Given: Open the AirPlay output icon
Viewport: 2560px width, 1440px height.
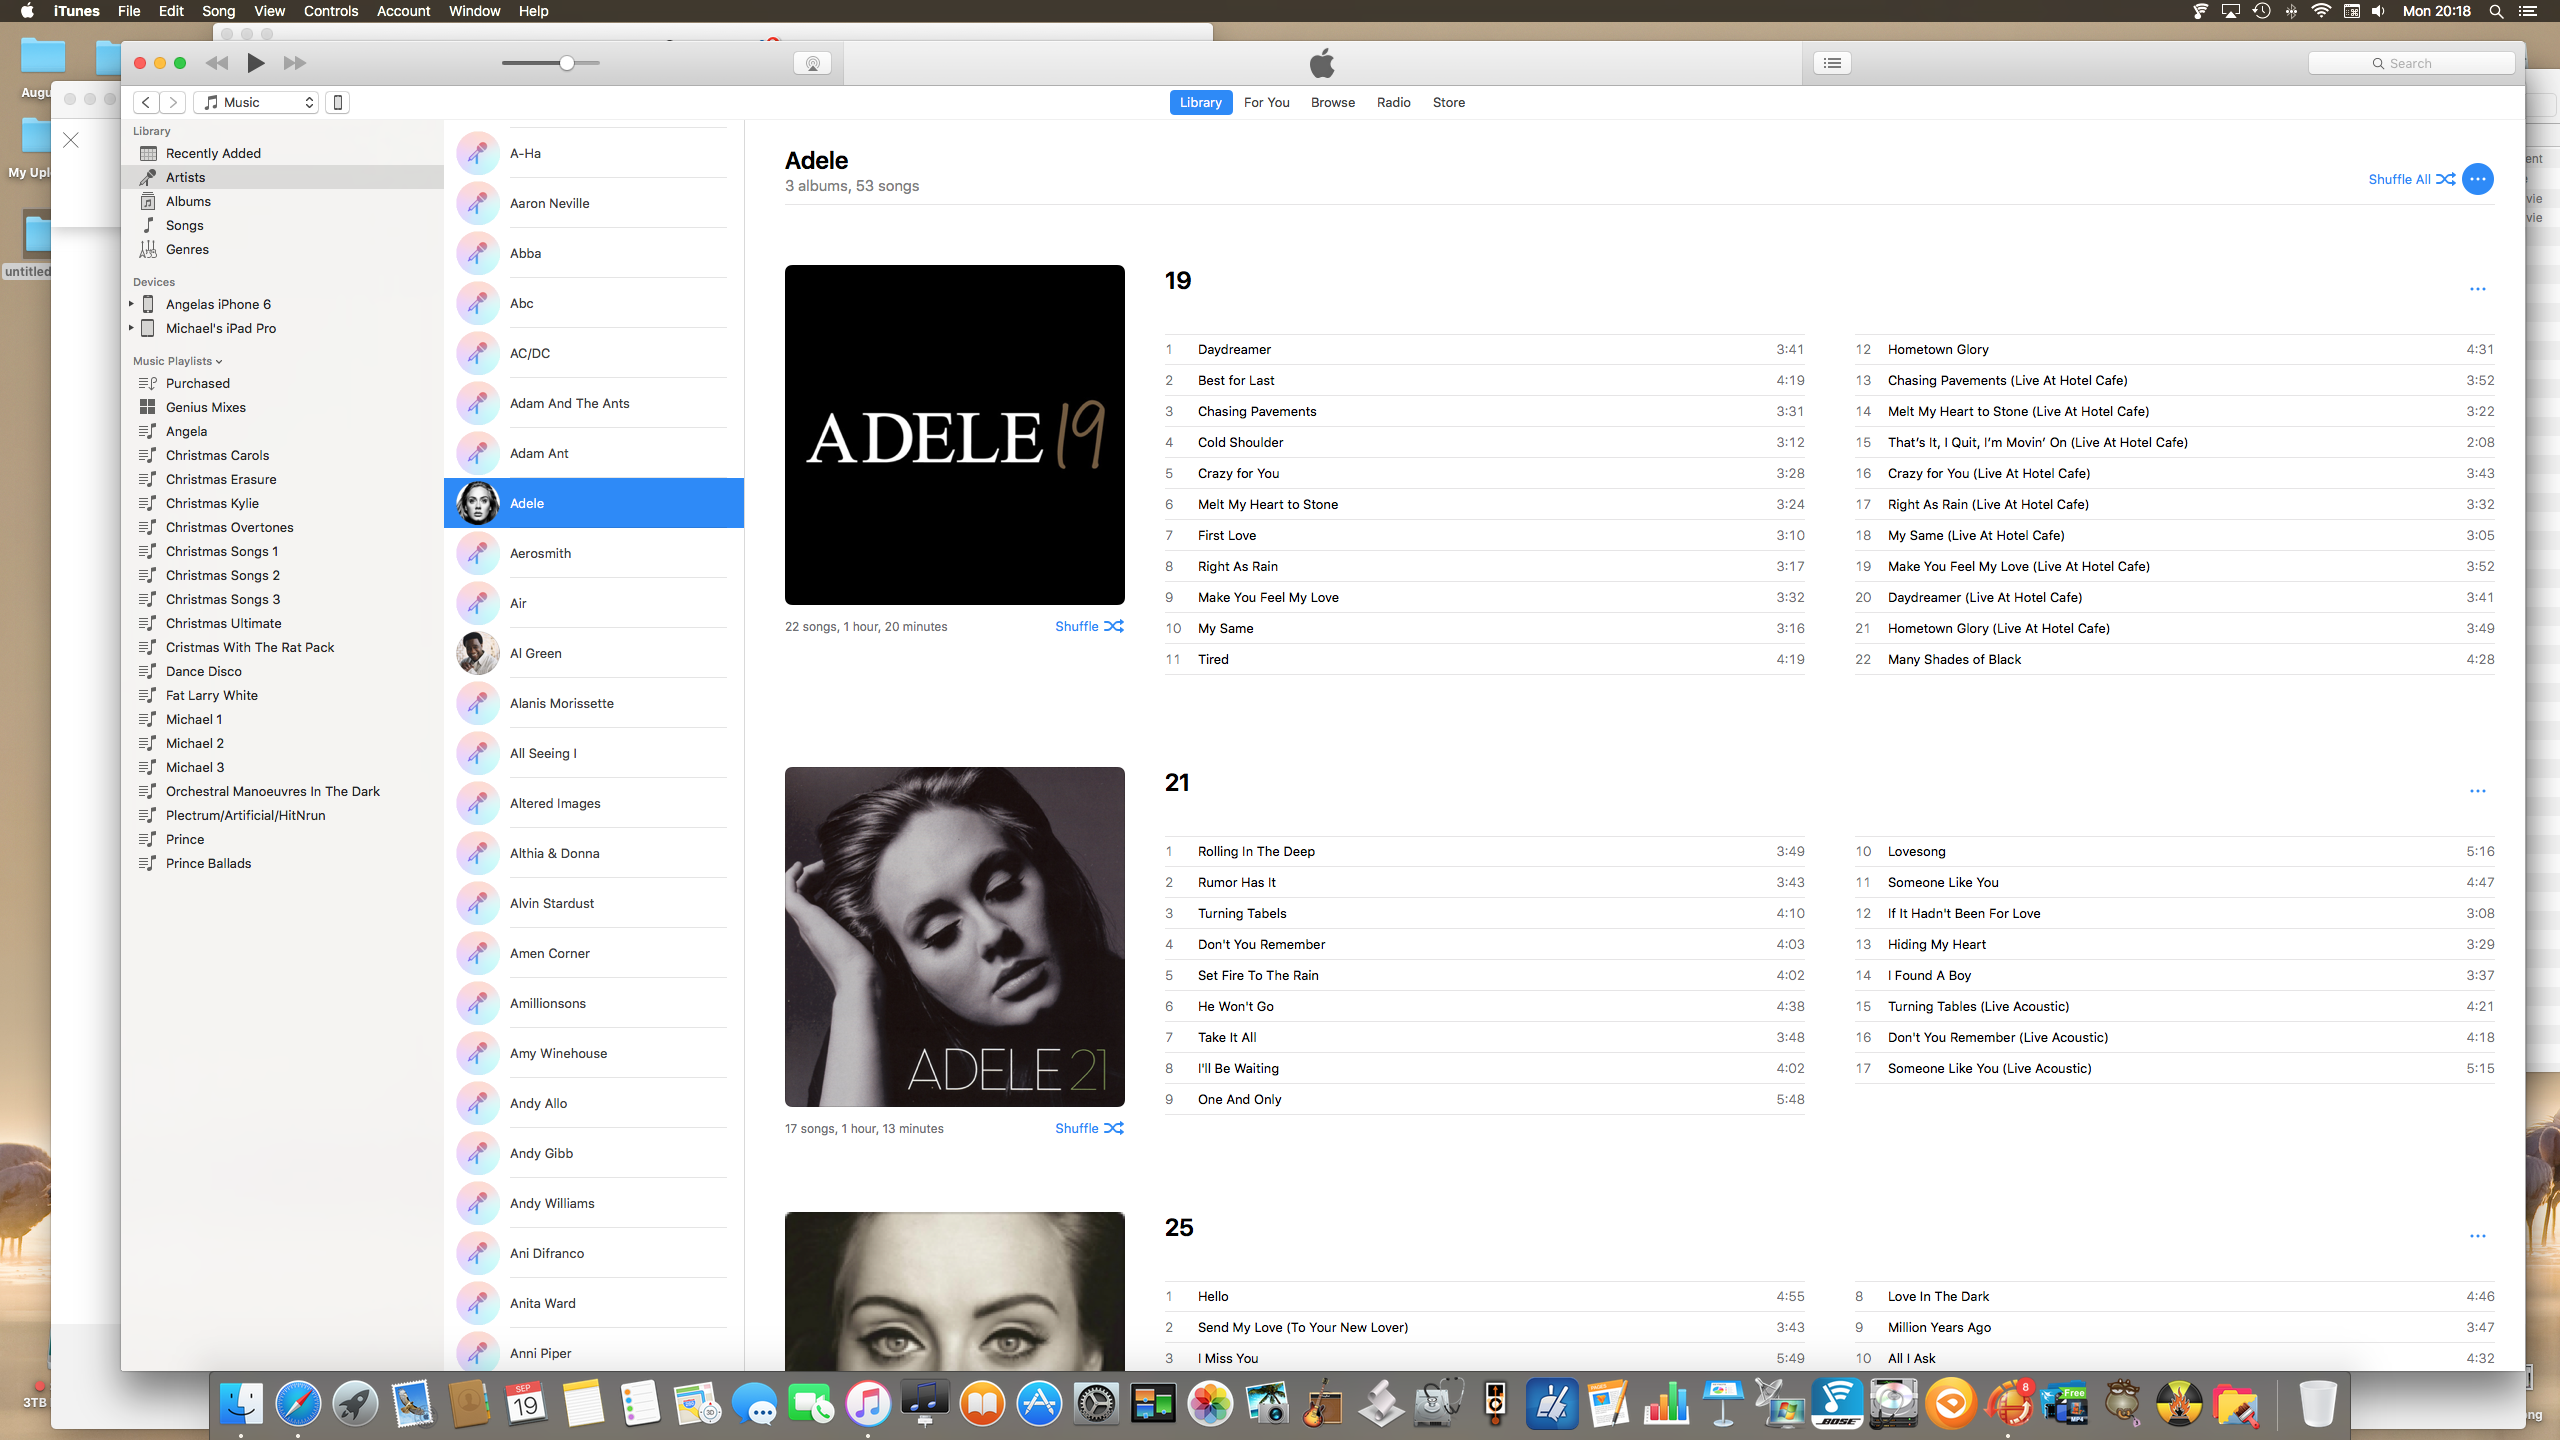Looking at the screenshot, I should pyautogui.click(x=812, y=63).
